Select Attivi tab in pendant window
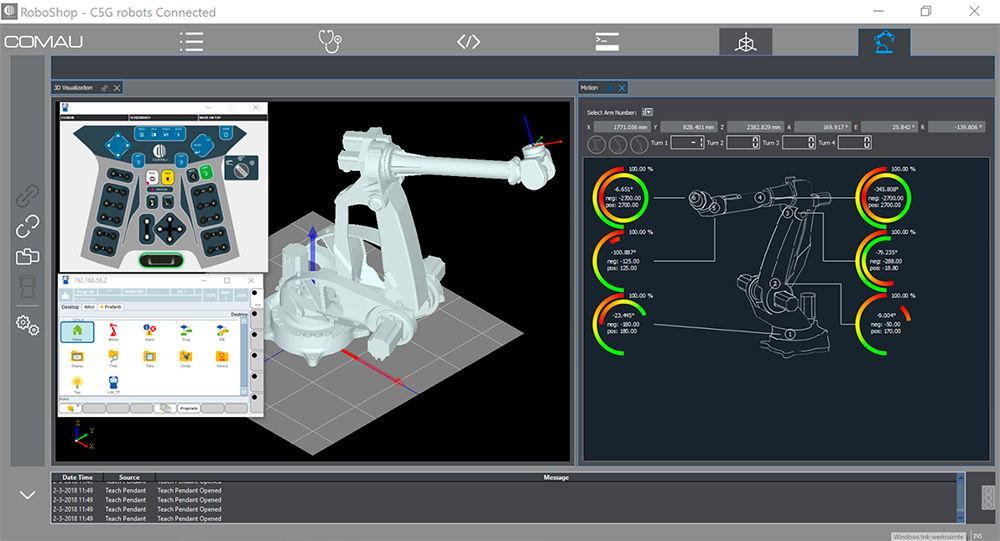Viewport: 1000px width, 541px height. click(89, 307)
